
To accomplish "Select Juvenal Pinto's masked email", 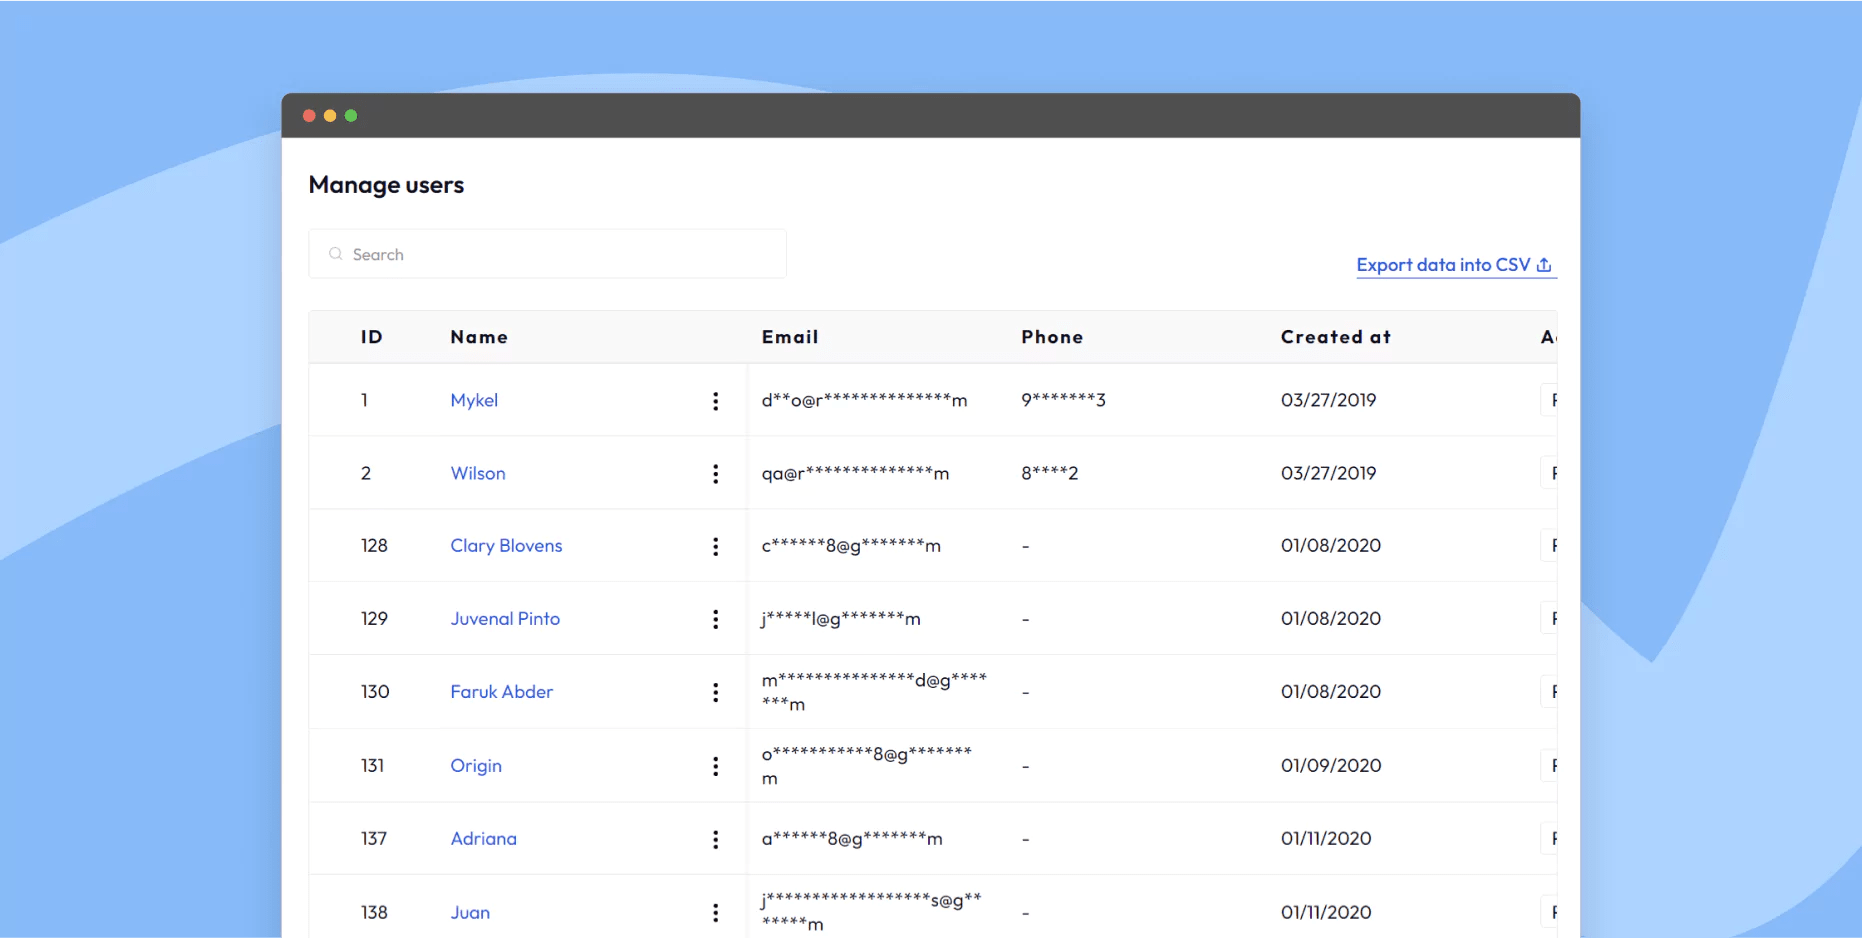I will click(841, 619).
